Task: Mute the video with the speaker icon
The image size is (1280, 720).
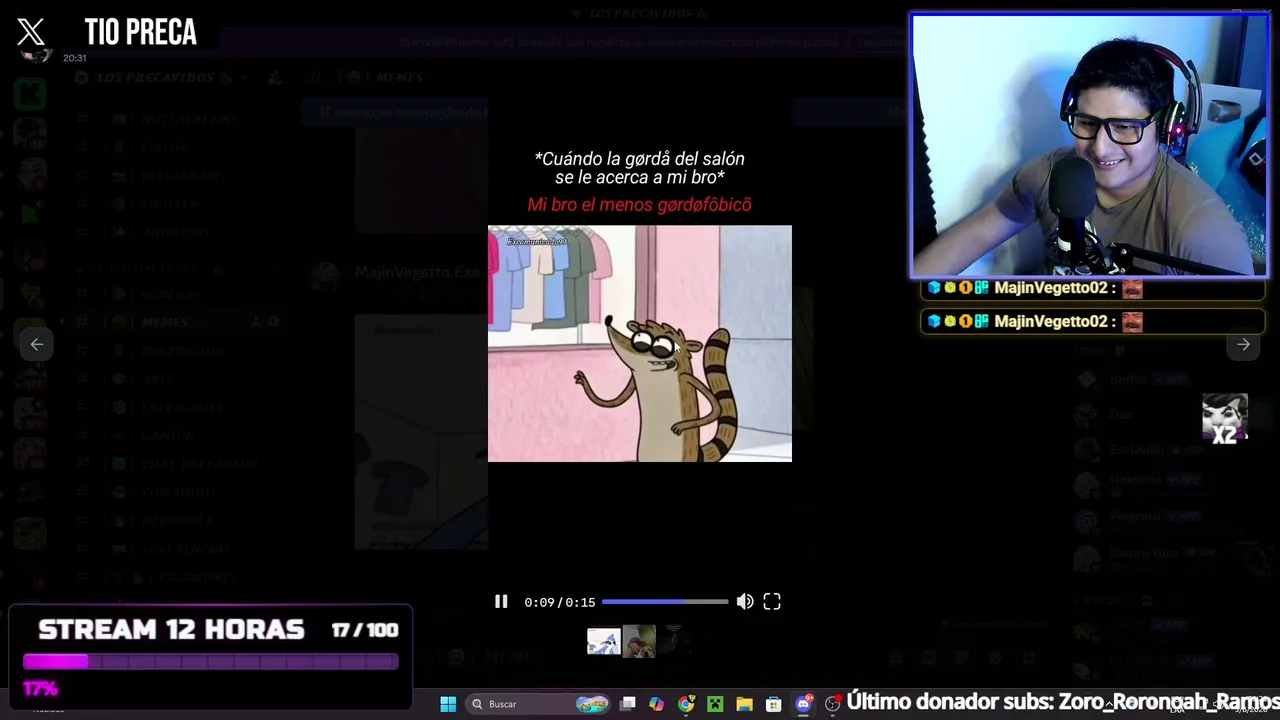Action: (x=745, y=602)
